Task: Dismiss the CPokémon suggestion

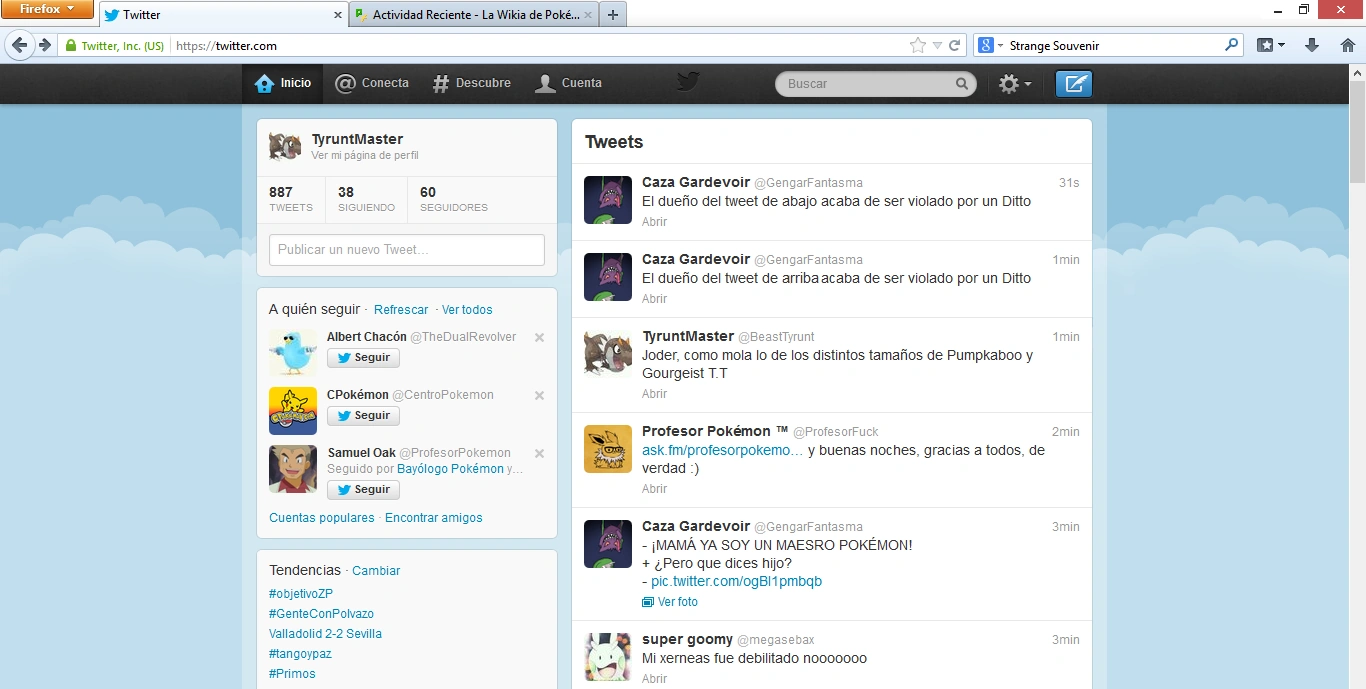Action: 539,395
